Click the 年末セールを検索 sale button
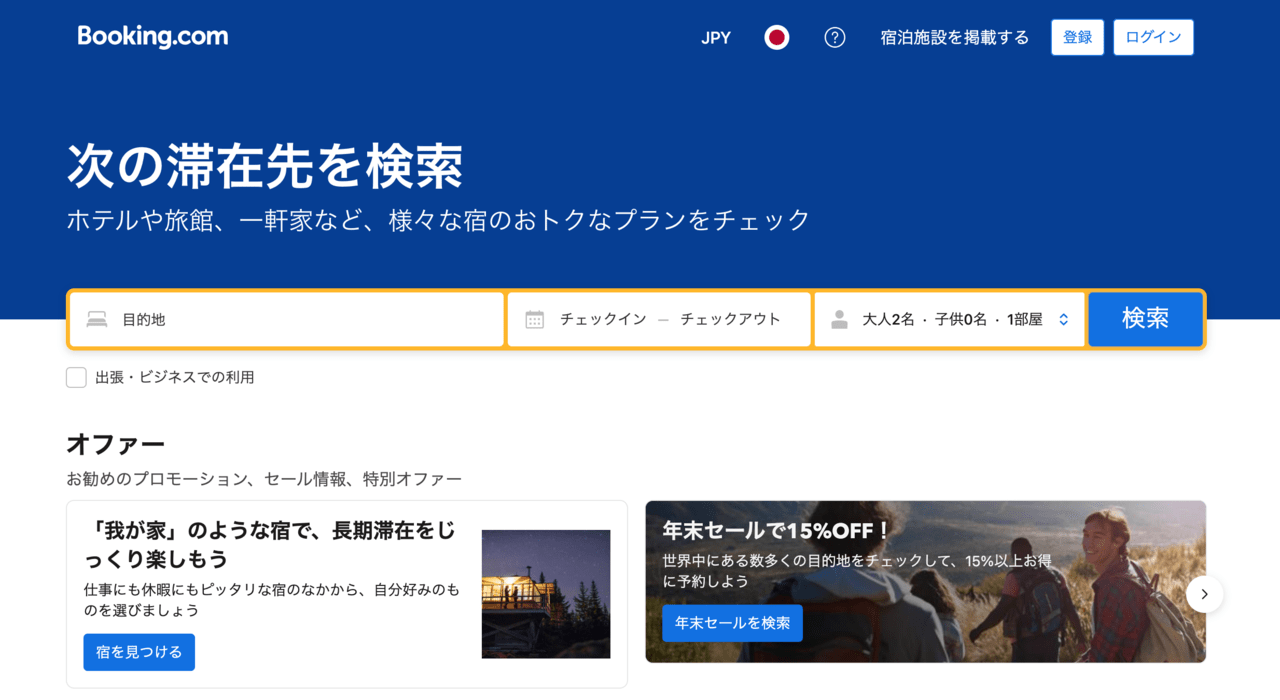1280x700 pixels. [x=732, y=623]
